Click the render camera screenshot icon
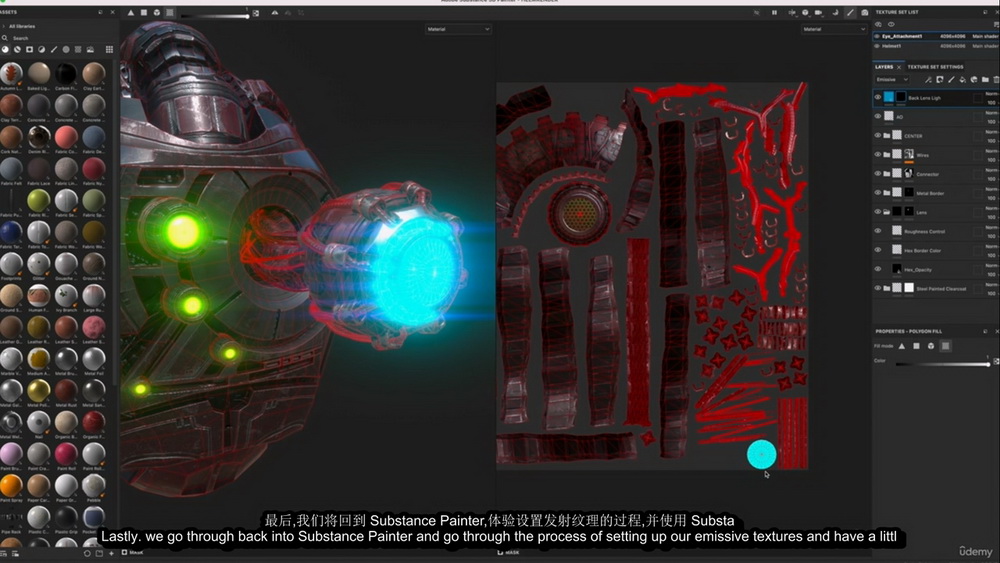The image size is (1000, 563). (865, 13)
